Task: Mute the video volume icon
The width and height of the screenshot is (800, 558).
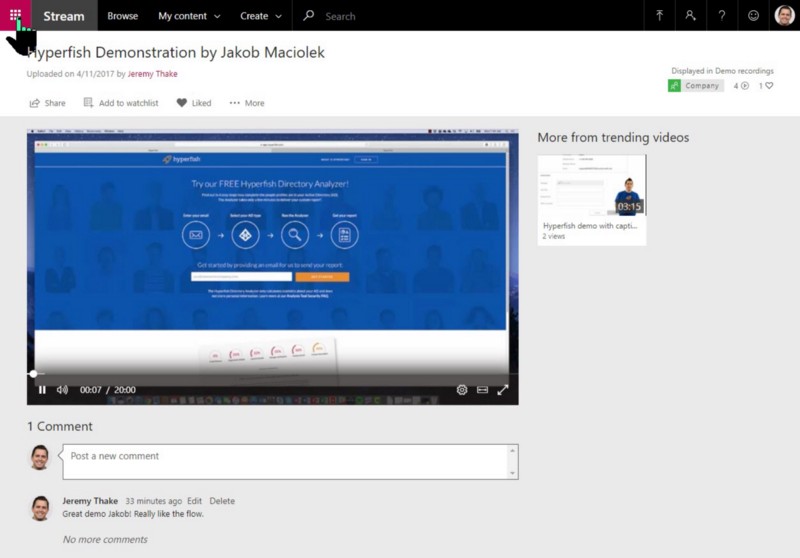Action: (62, 390)
